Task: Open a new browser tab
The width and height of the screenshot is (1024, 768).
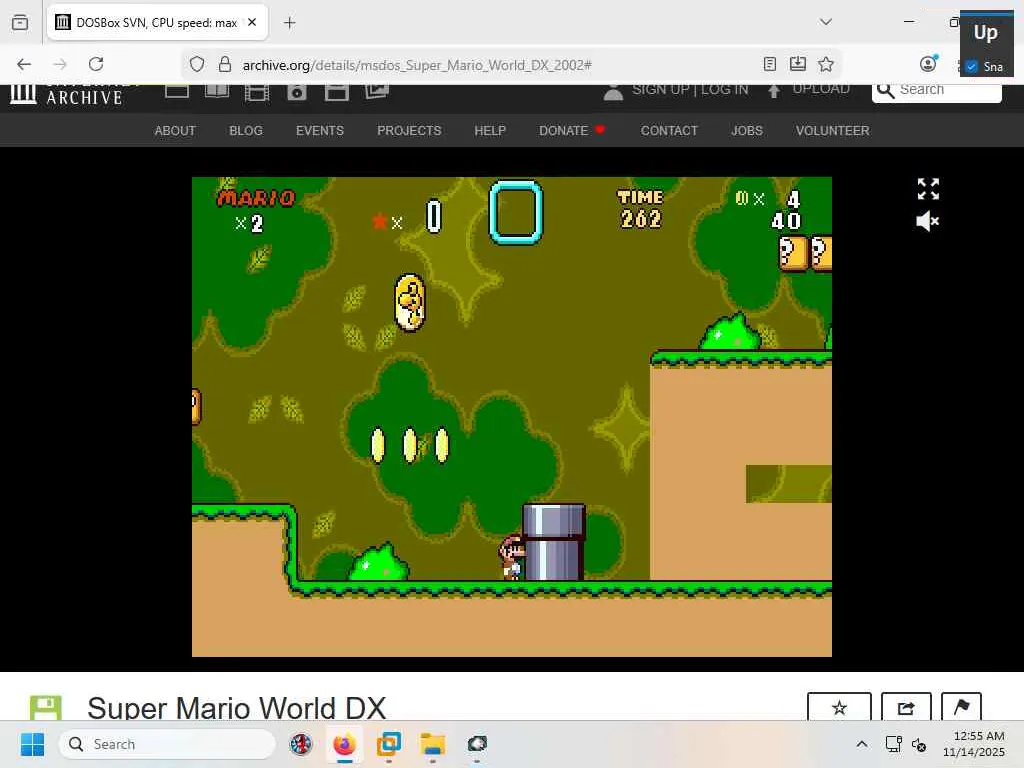Action: [x=290, y=23]
